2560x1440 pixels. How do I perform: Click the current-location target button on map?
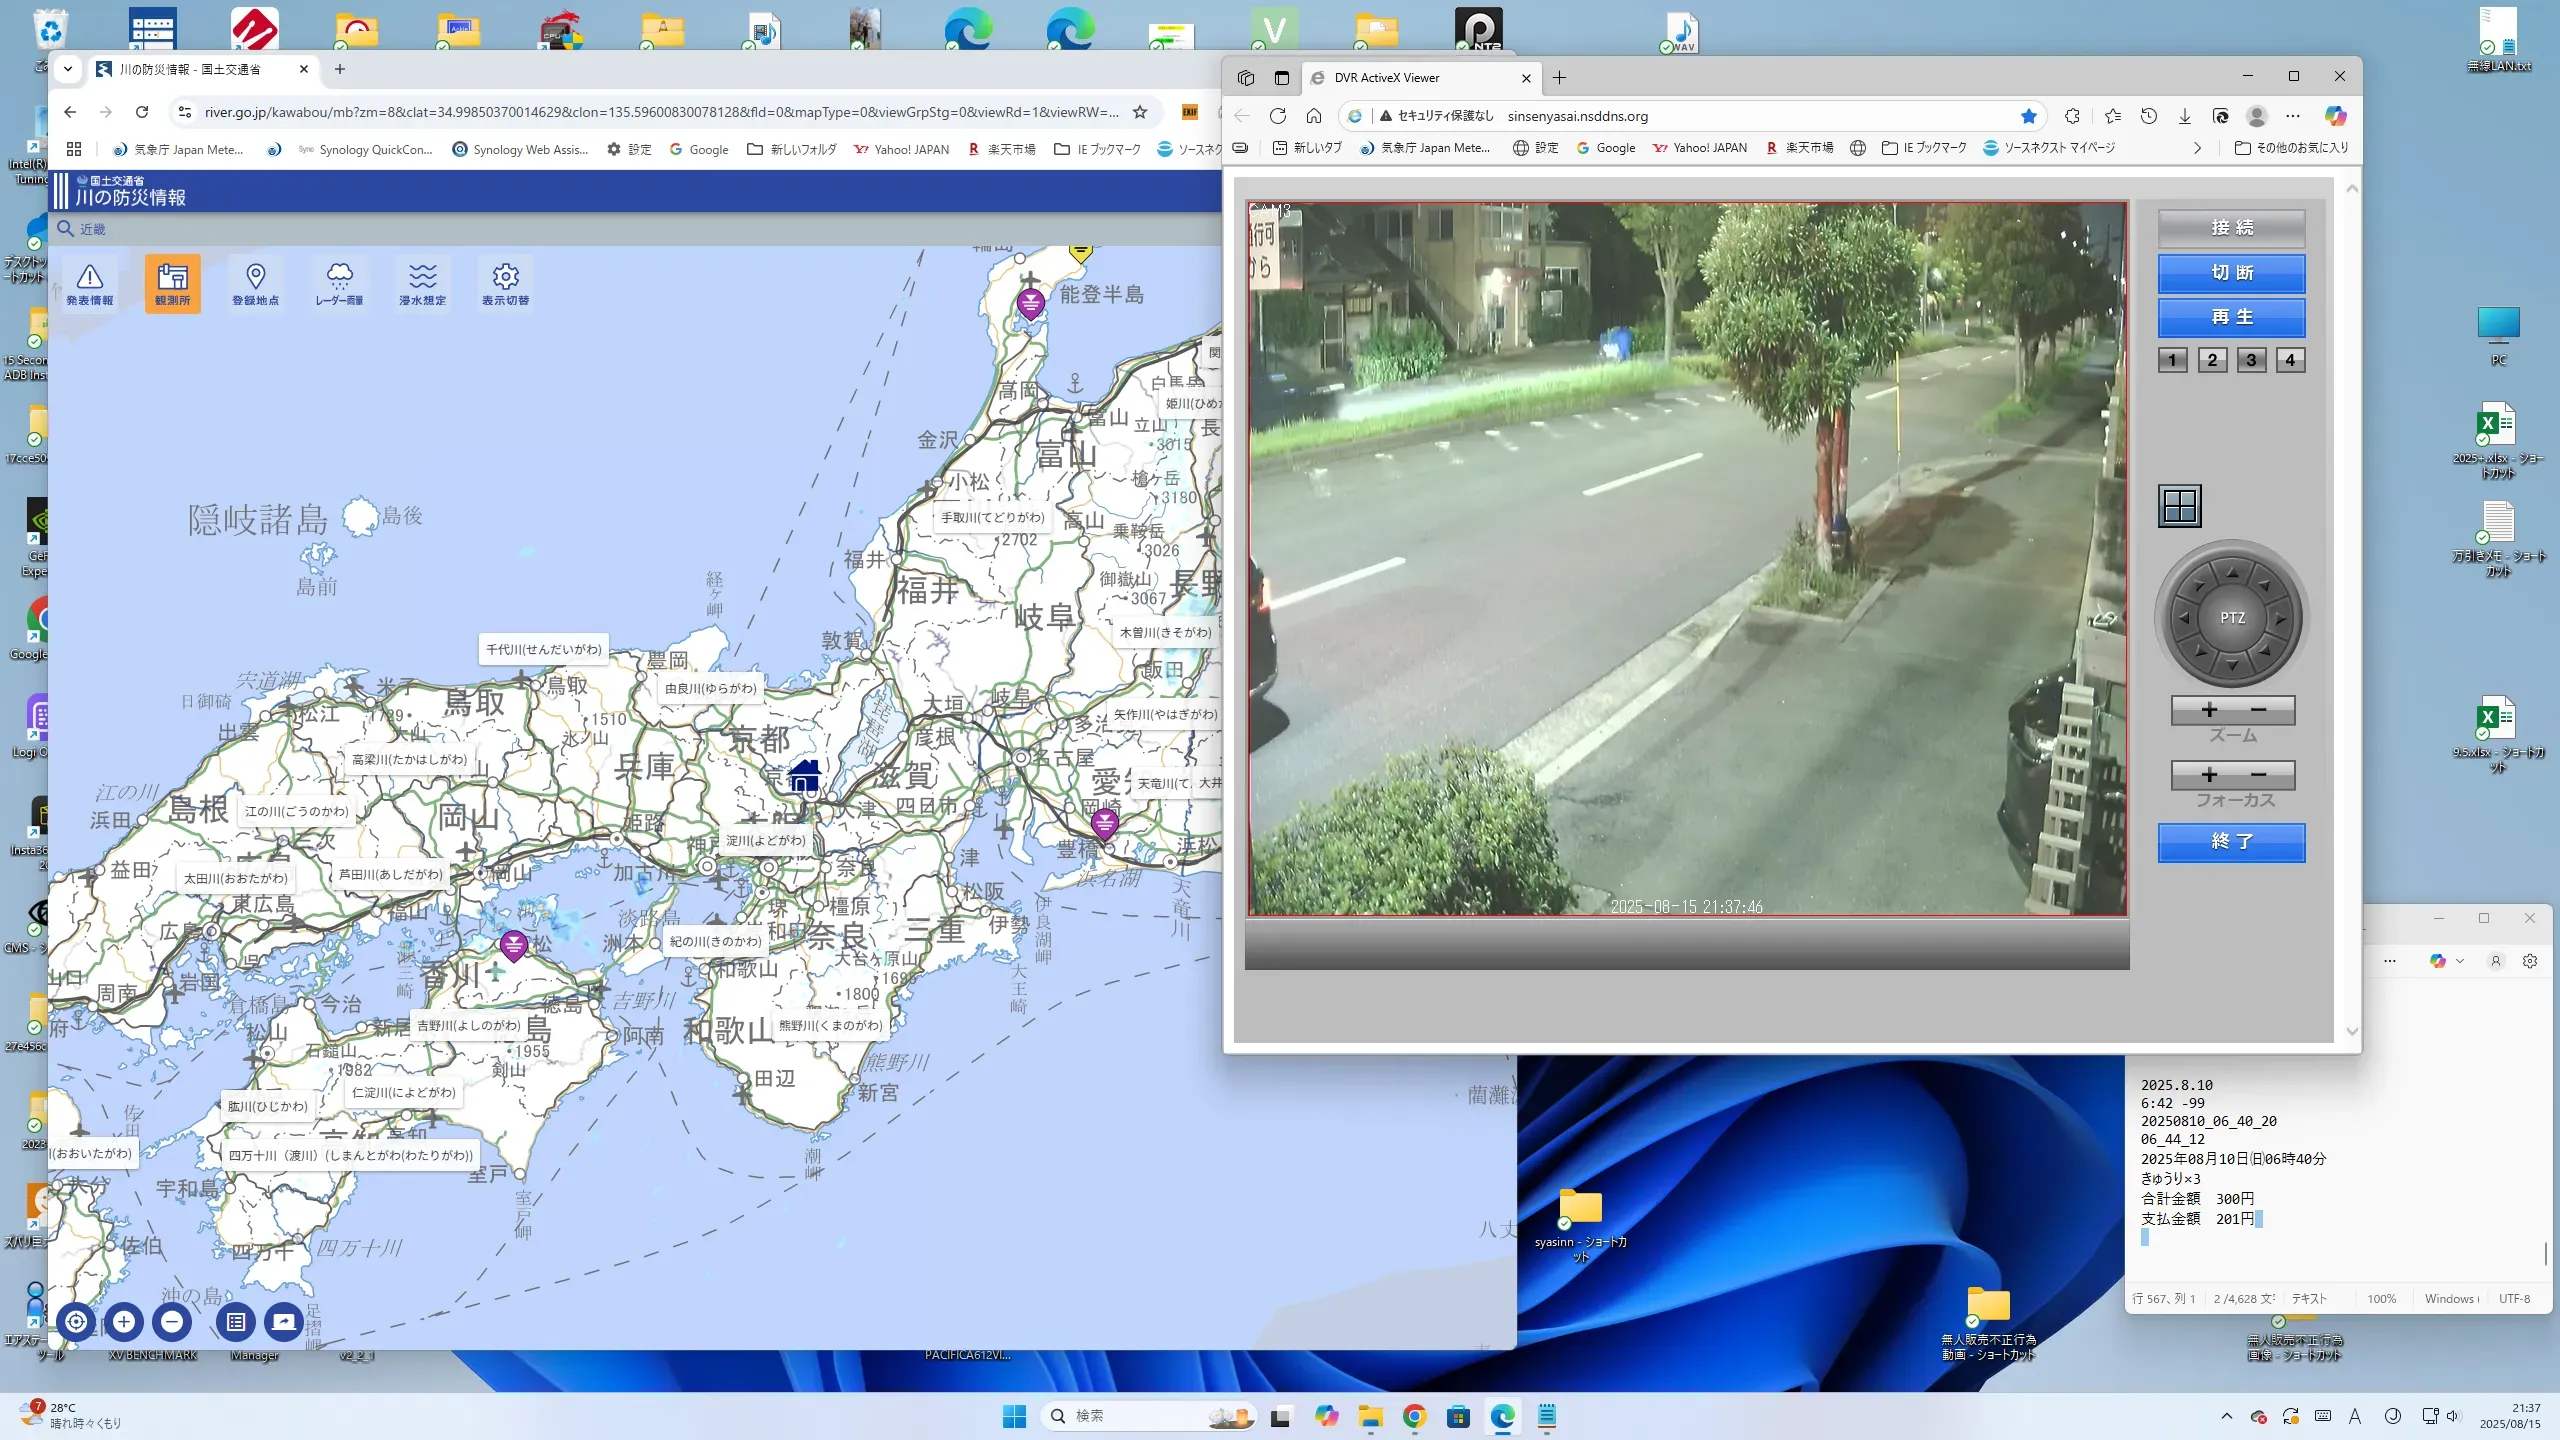tap(76, 1321)
